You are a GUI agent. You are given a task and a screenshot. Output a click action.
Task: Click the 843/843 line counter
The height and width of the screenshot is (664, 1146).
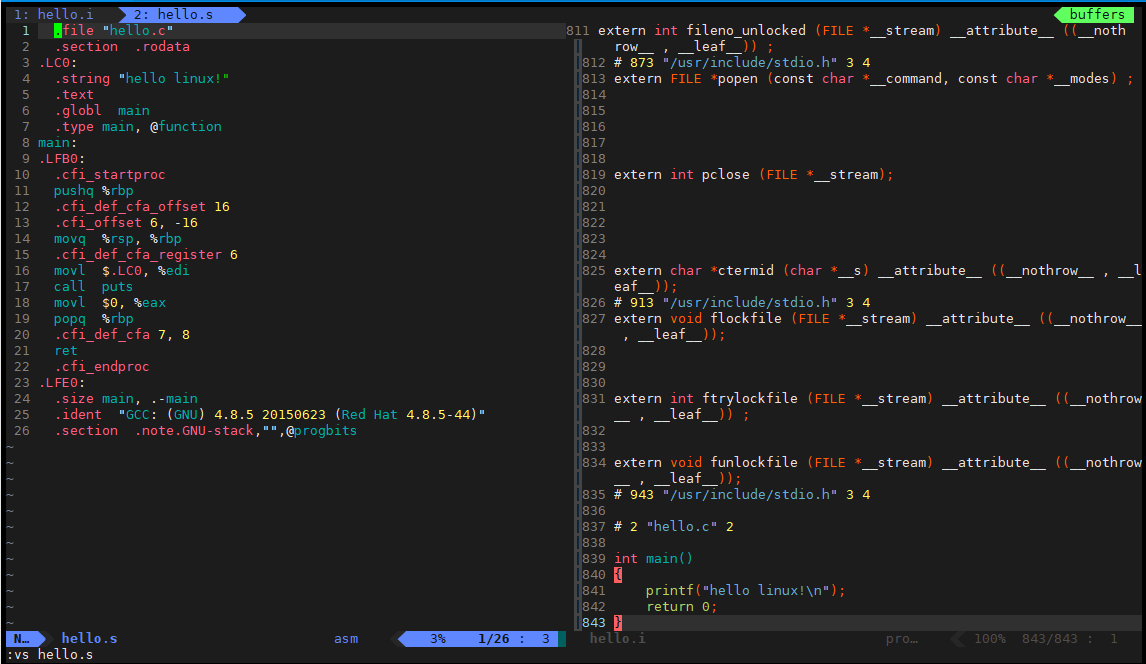[x=1050, y=638]
